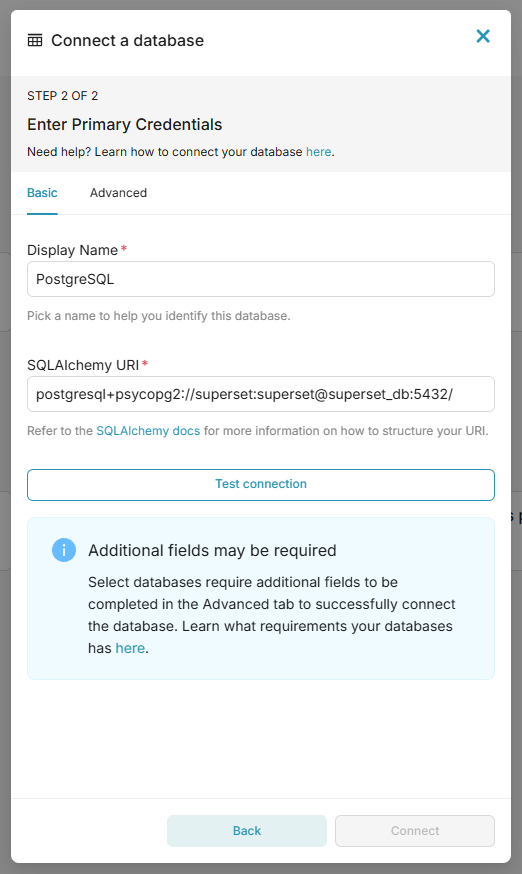This screenshot has width=522, height=874.
Task: Click the SQLAlchemy URI label
Action: click(83, 365)
